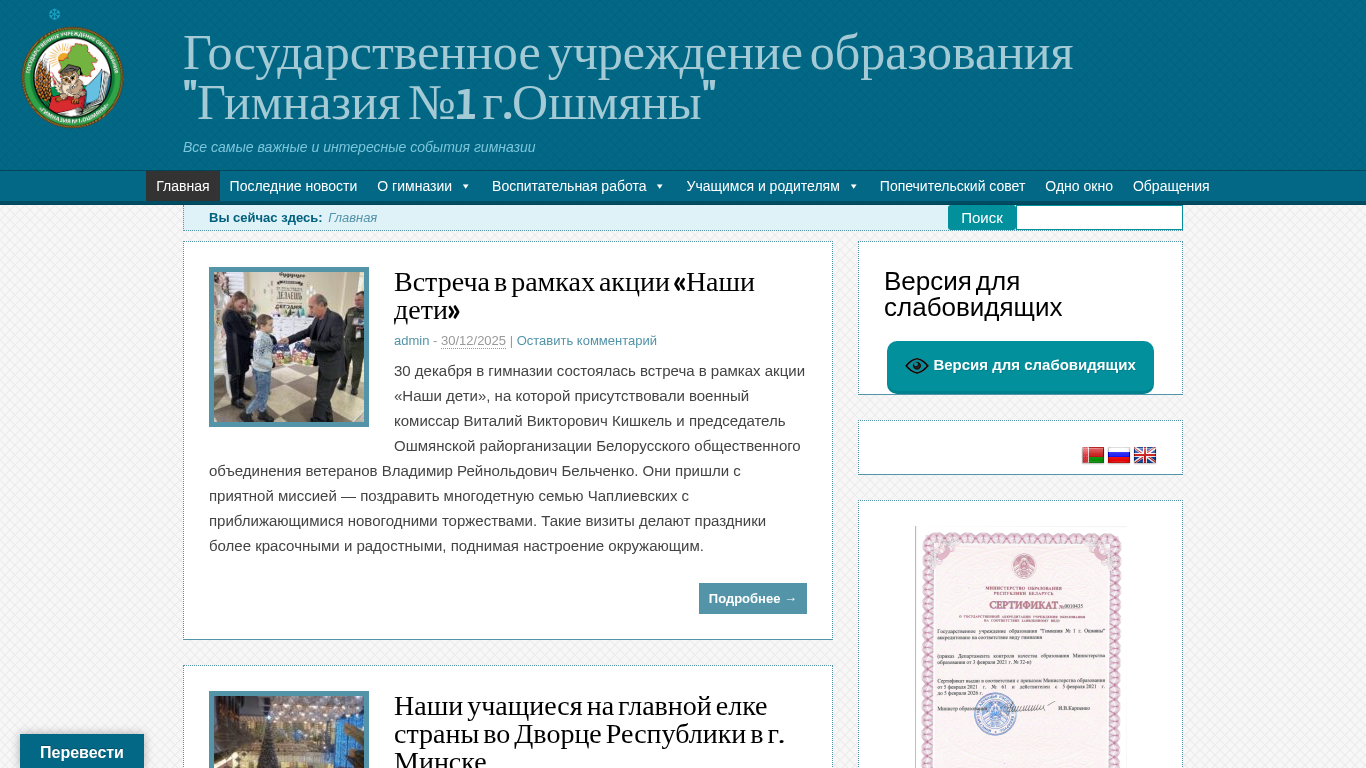Screen dimensions: 1366x768
Task: Click the Поиск search button
Action: (982, 218)
